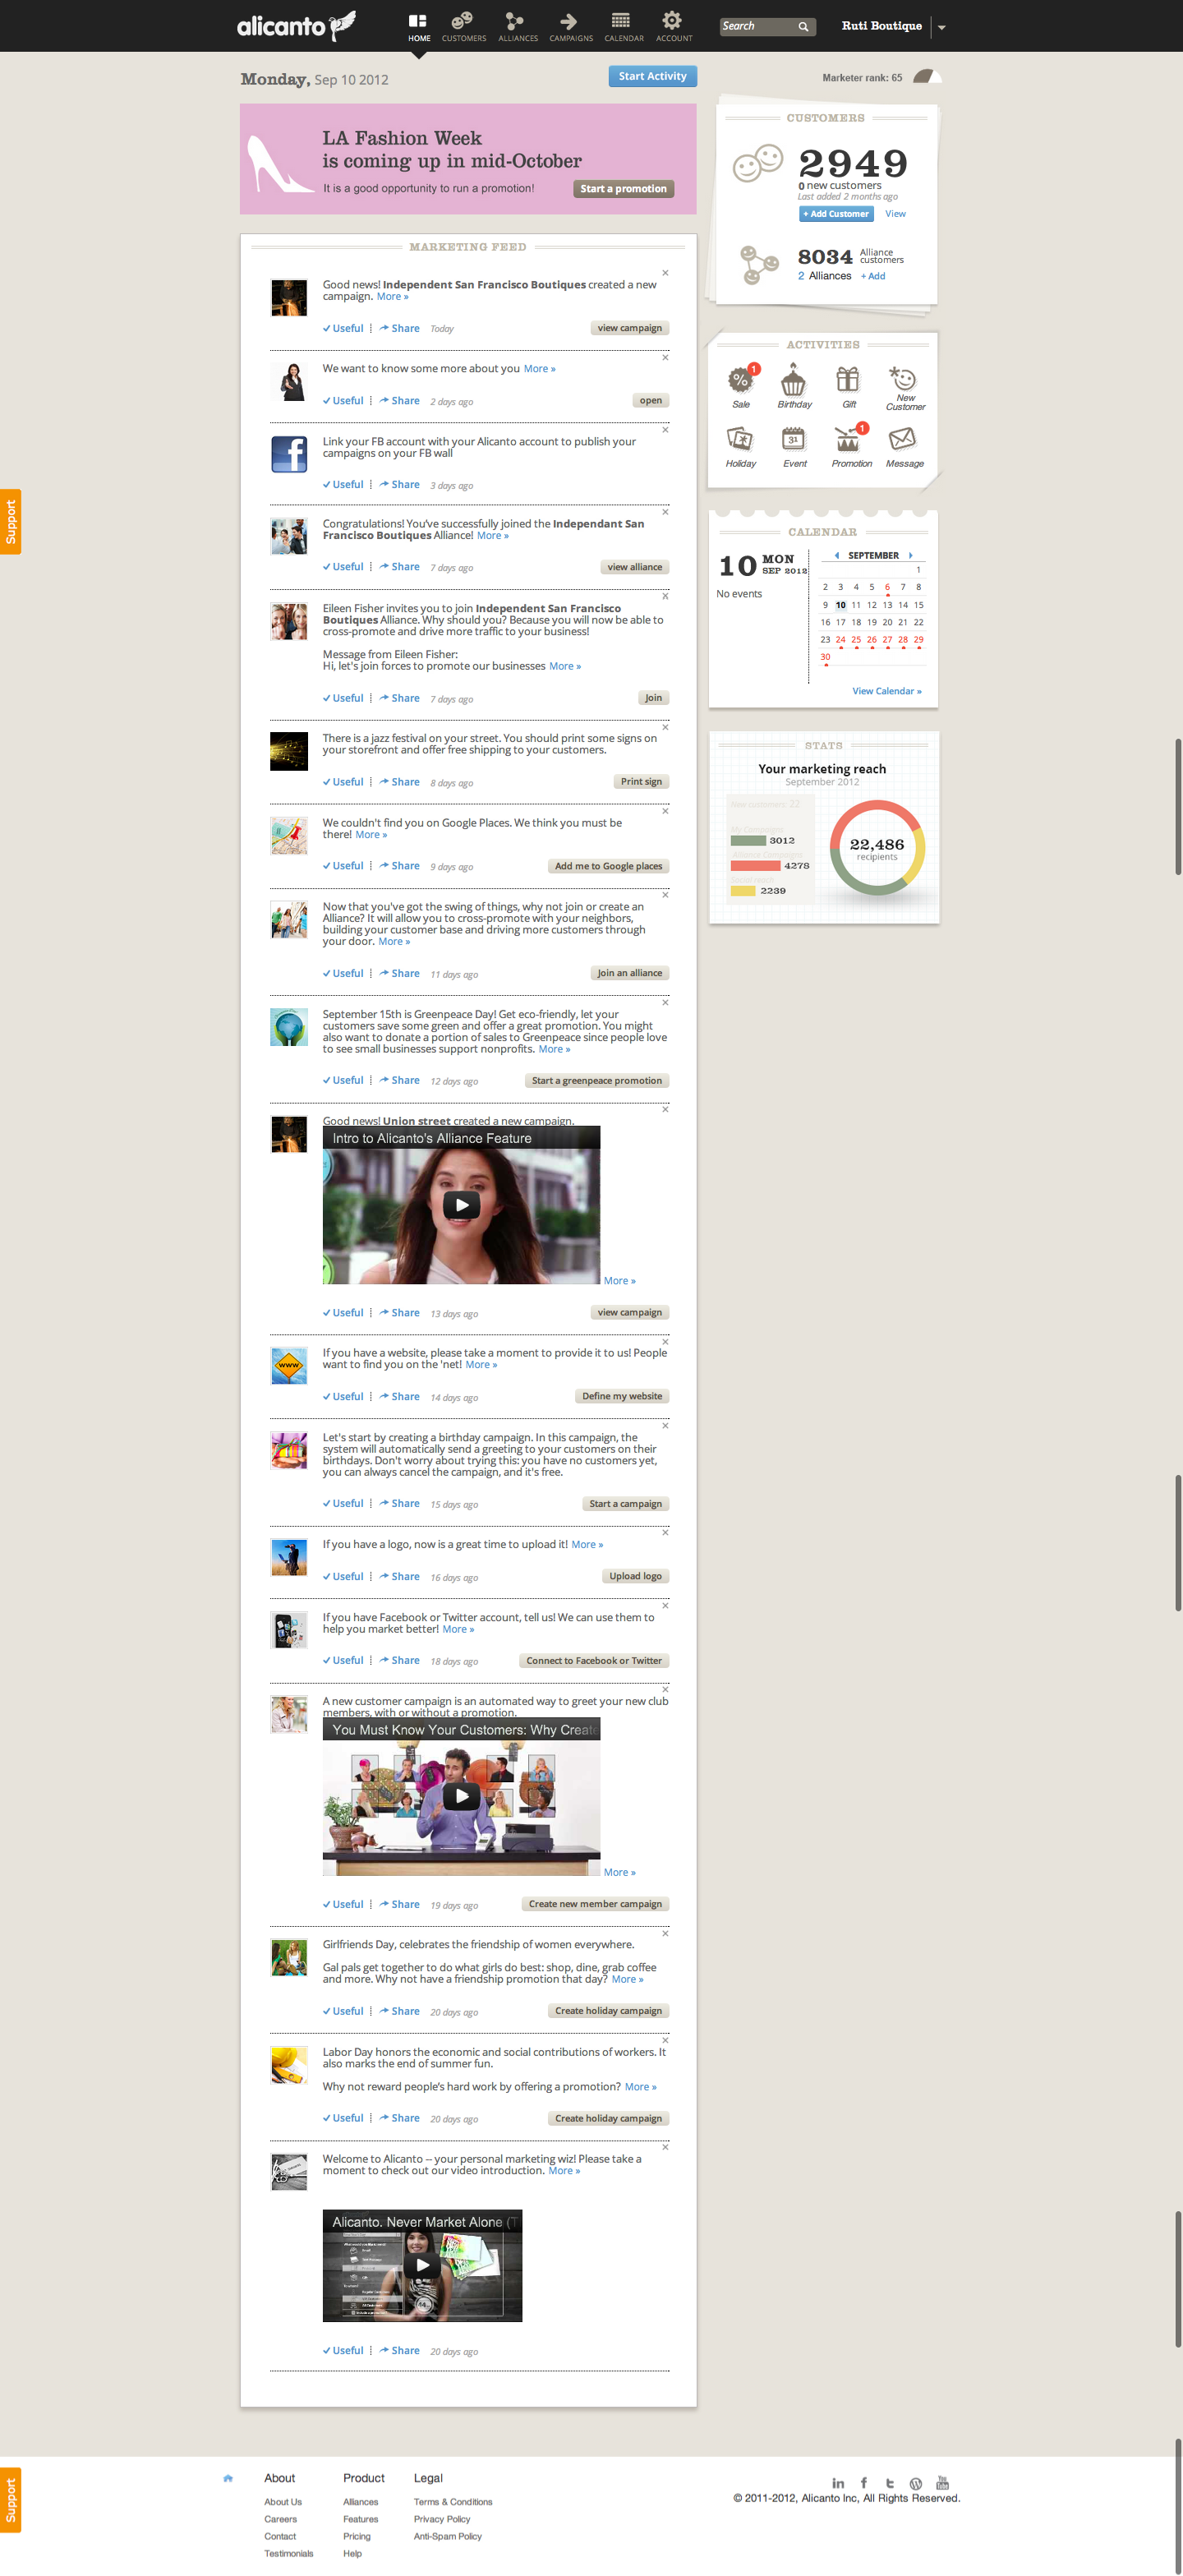This screenshot has height=2576, width=1183.
Task: Click the alliance network smiley icon
Action: click(759, 264)
